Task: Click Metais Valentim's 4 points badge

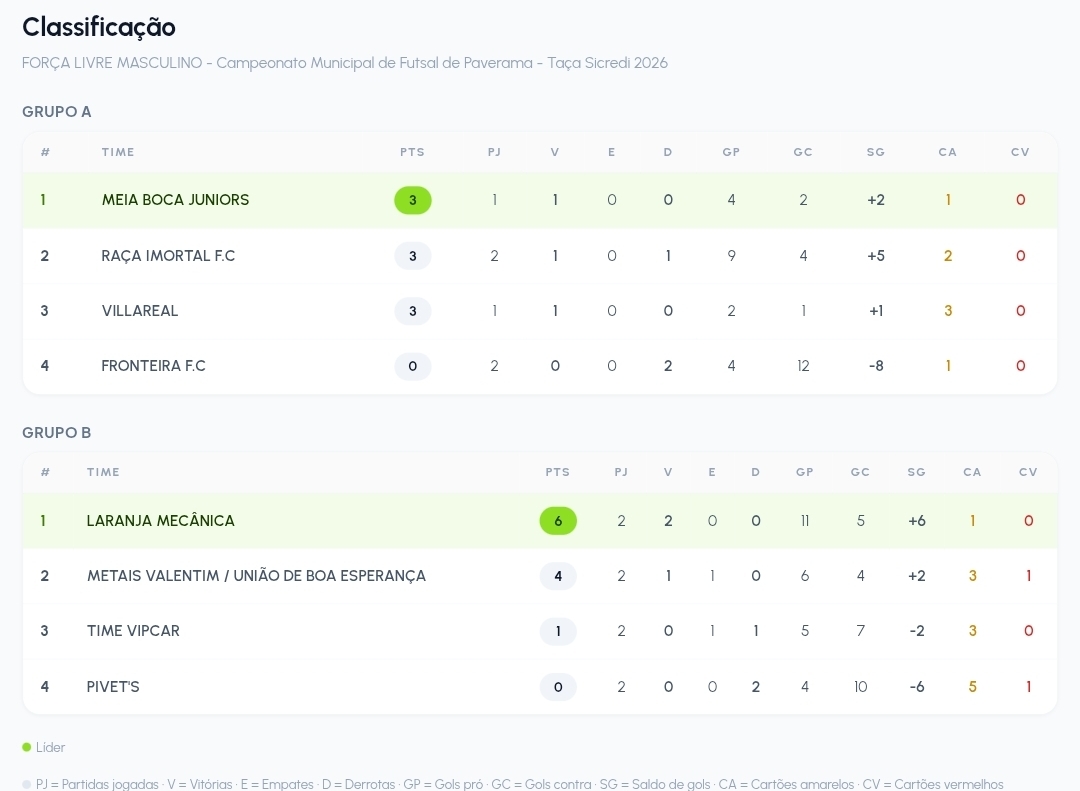Action: tap(558, 576)
